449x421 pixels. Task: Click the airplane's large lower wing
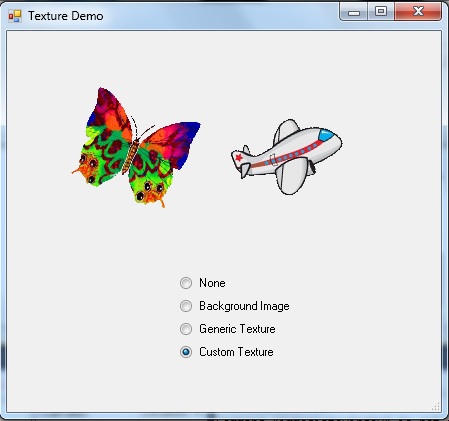[293, 175]
